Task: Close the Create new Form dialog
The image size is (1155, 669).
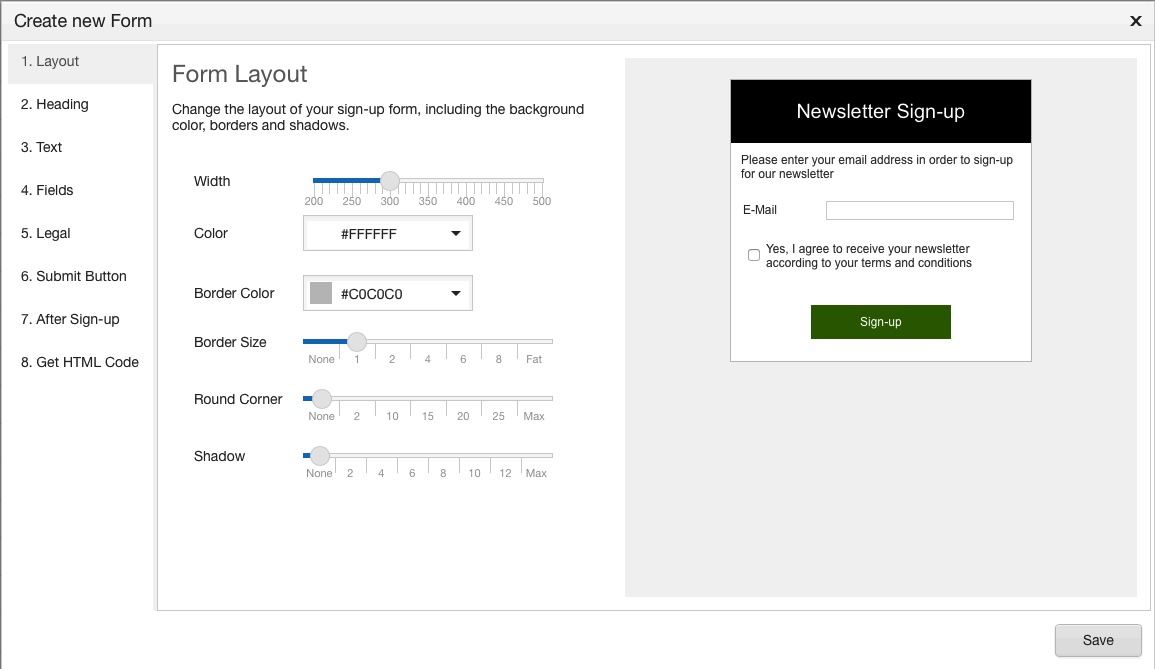Action: coord(1135,21)
